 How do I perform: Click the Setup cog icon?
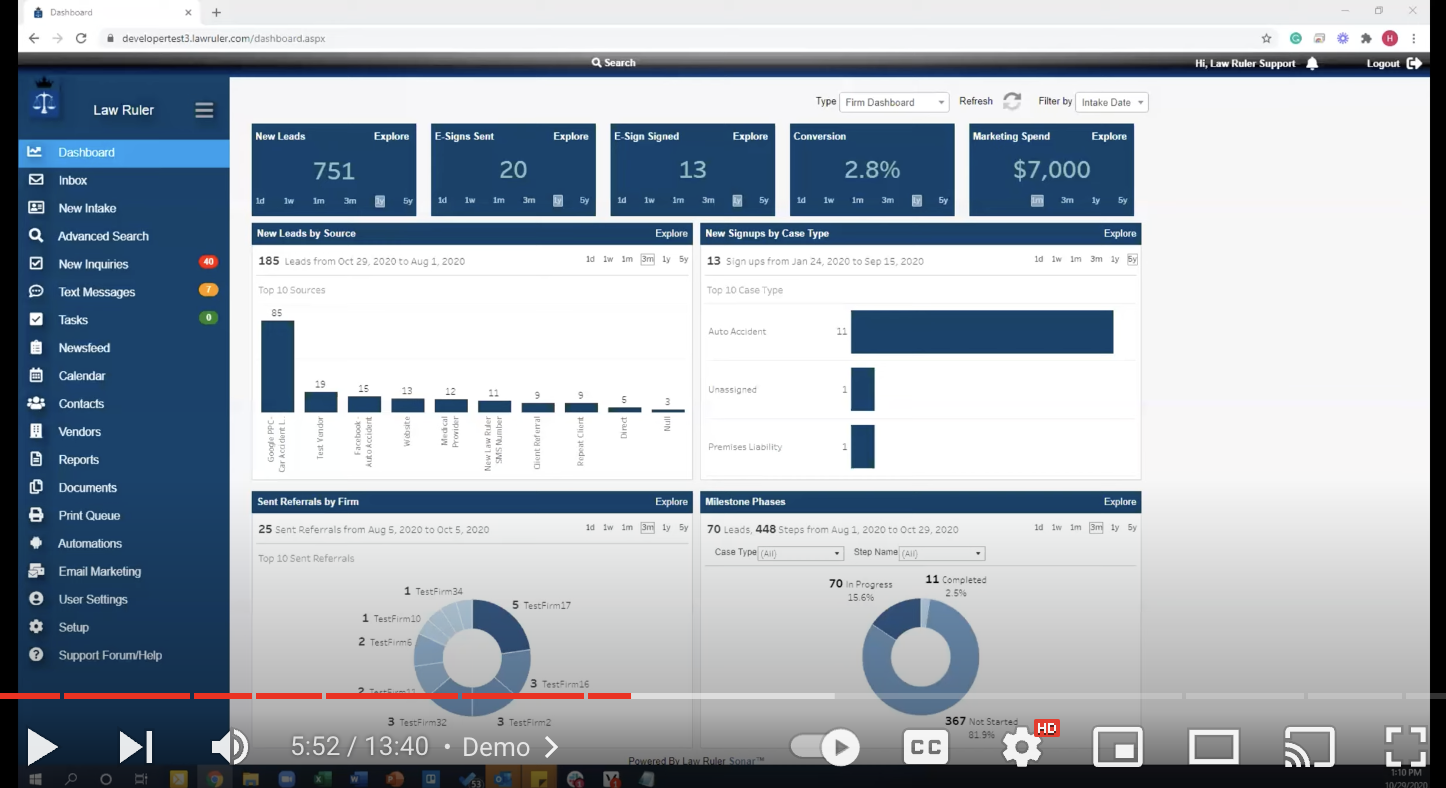36,628
